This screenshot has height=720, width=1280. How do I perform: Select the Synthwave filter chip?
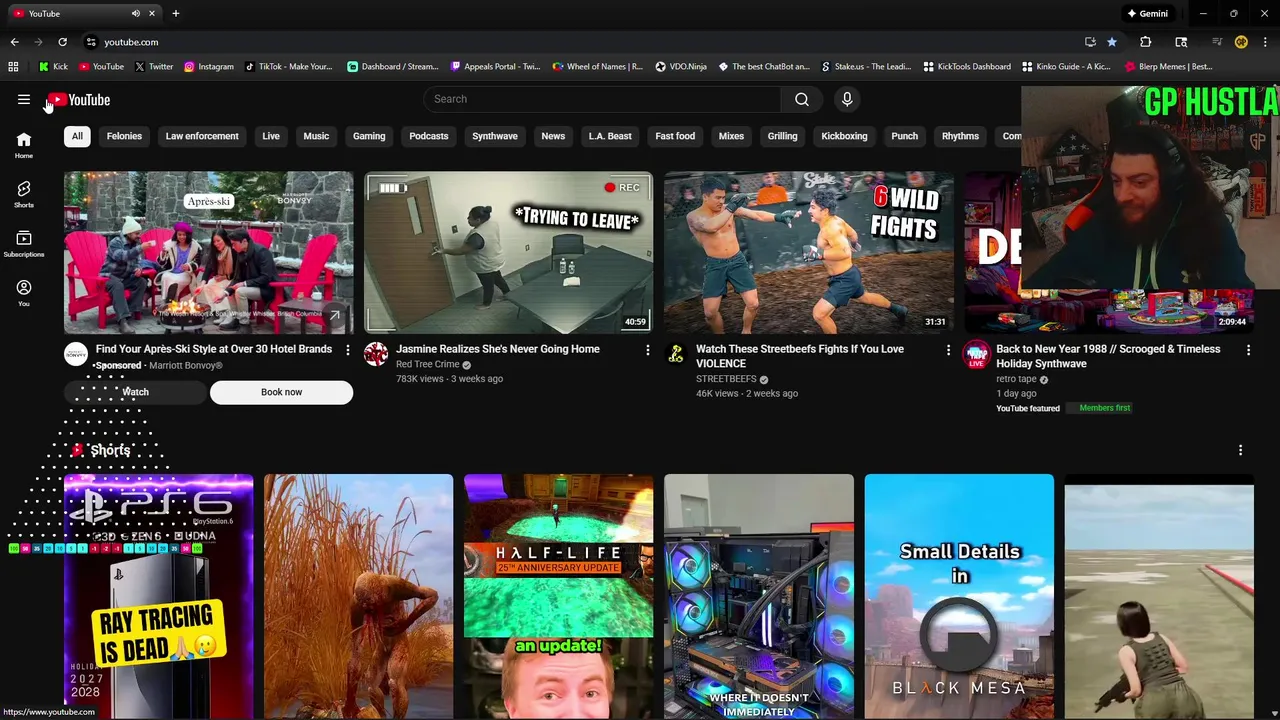pos(495,136)
